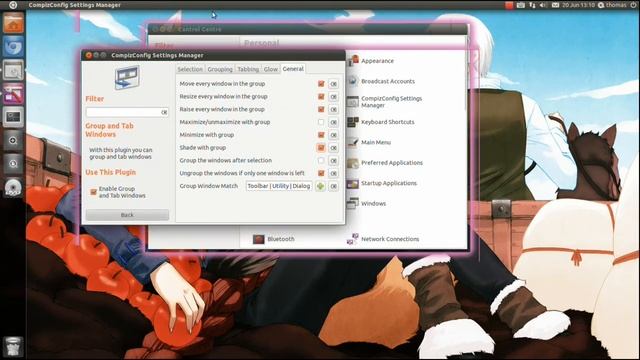Image resolution: width=640 pixels, height=360 pixels.
Task: Open the Home Folder launcher icon
Action: click(x=13, y=23)
